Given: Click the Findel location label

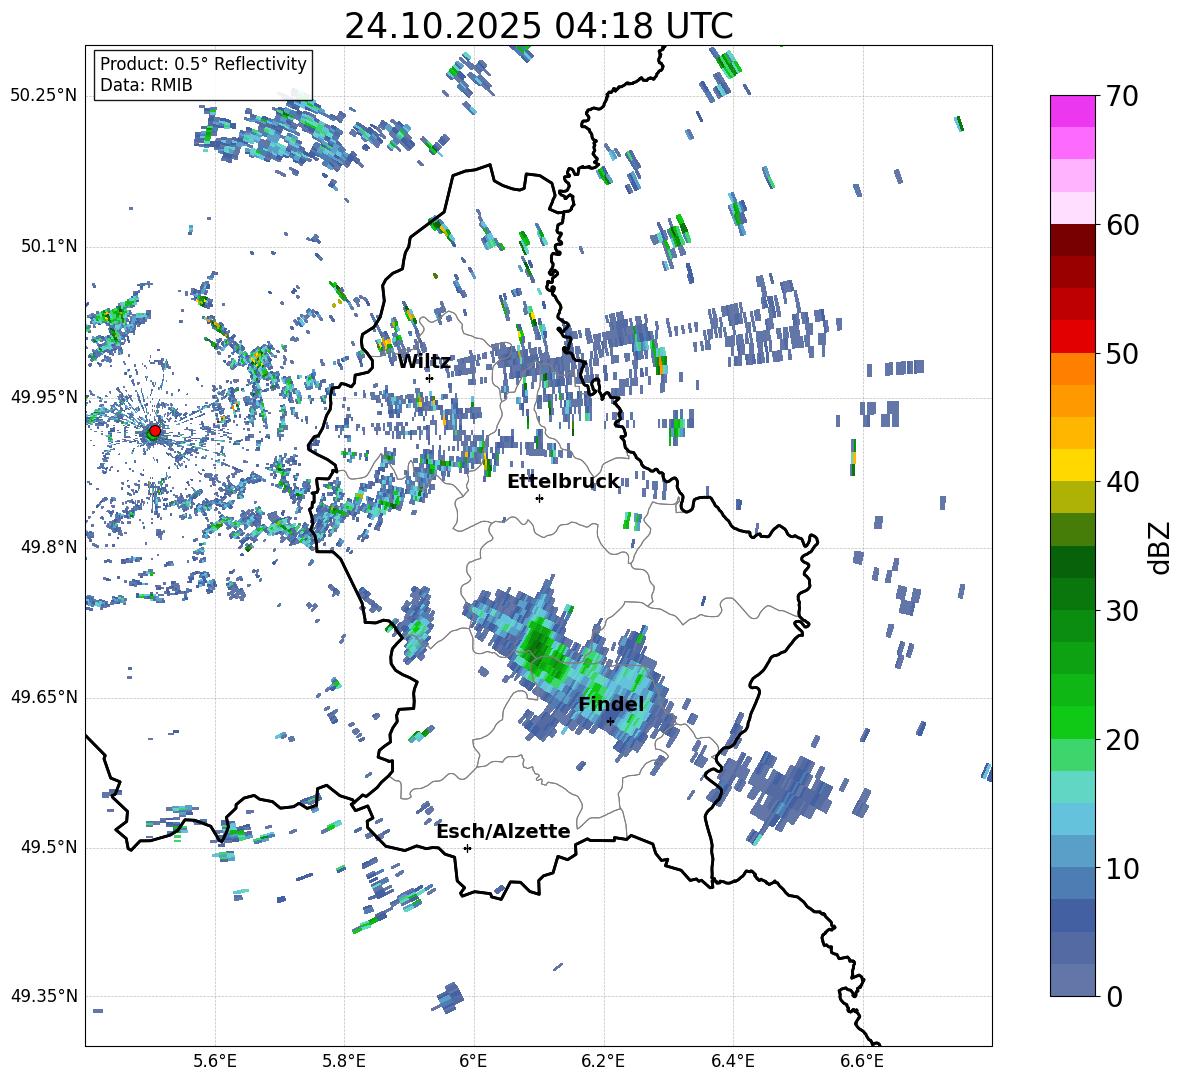Looking at the screenshot, I should [x=611, y=704].
